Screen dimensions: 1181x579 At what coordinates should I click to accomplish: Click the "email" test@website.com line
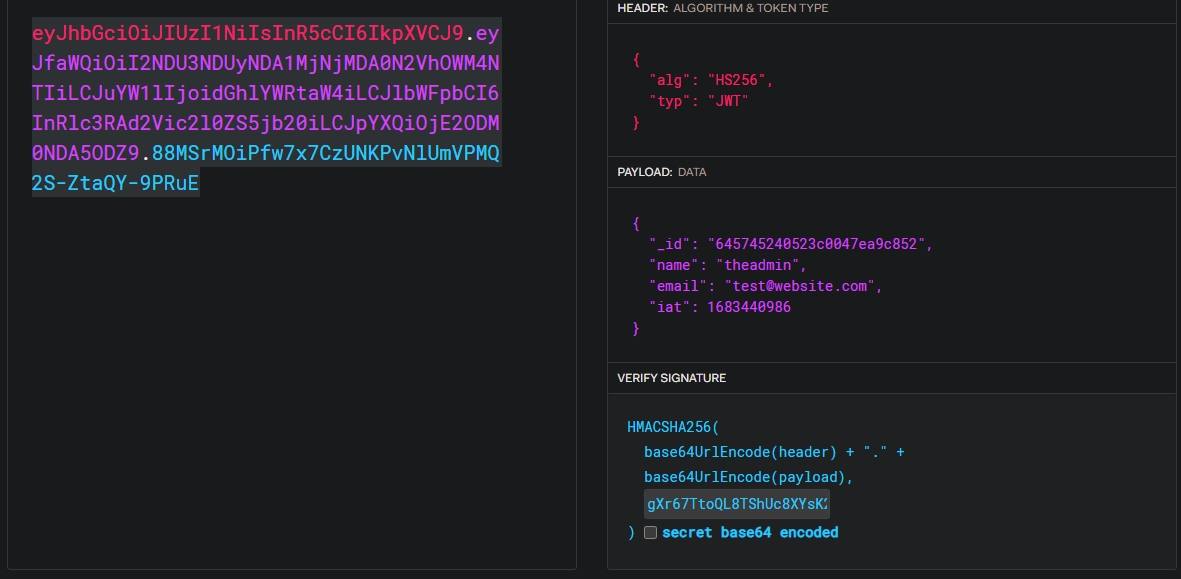(x=765, y=286)
